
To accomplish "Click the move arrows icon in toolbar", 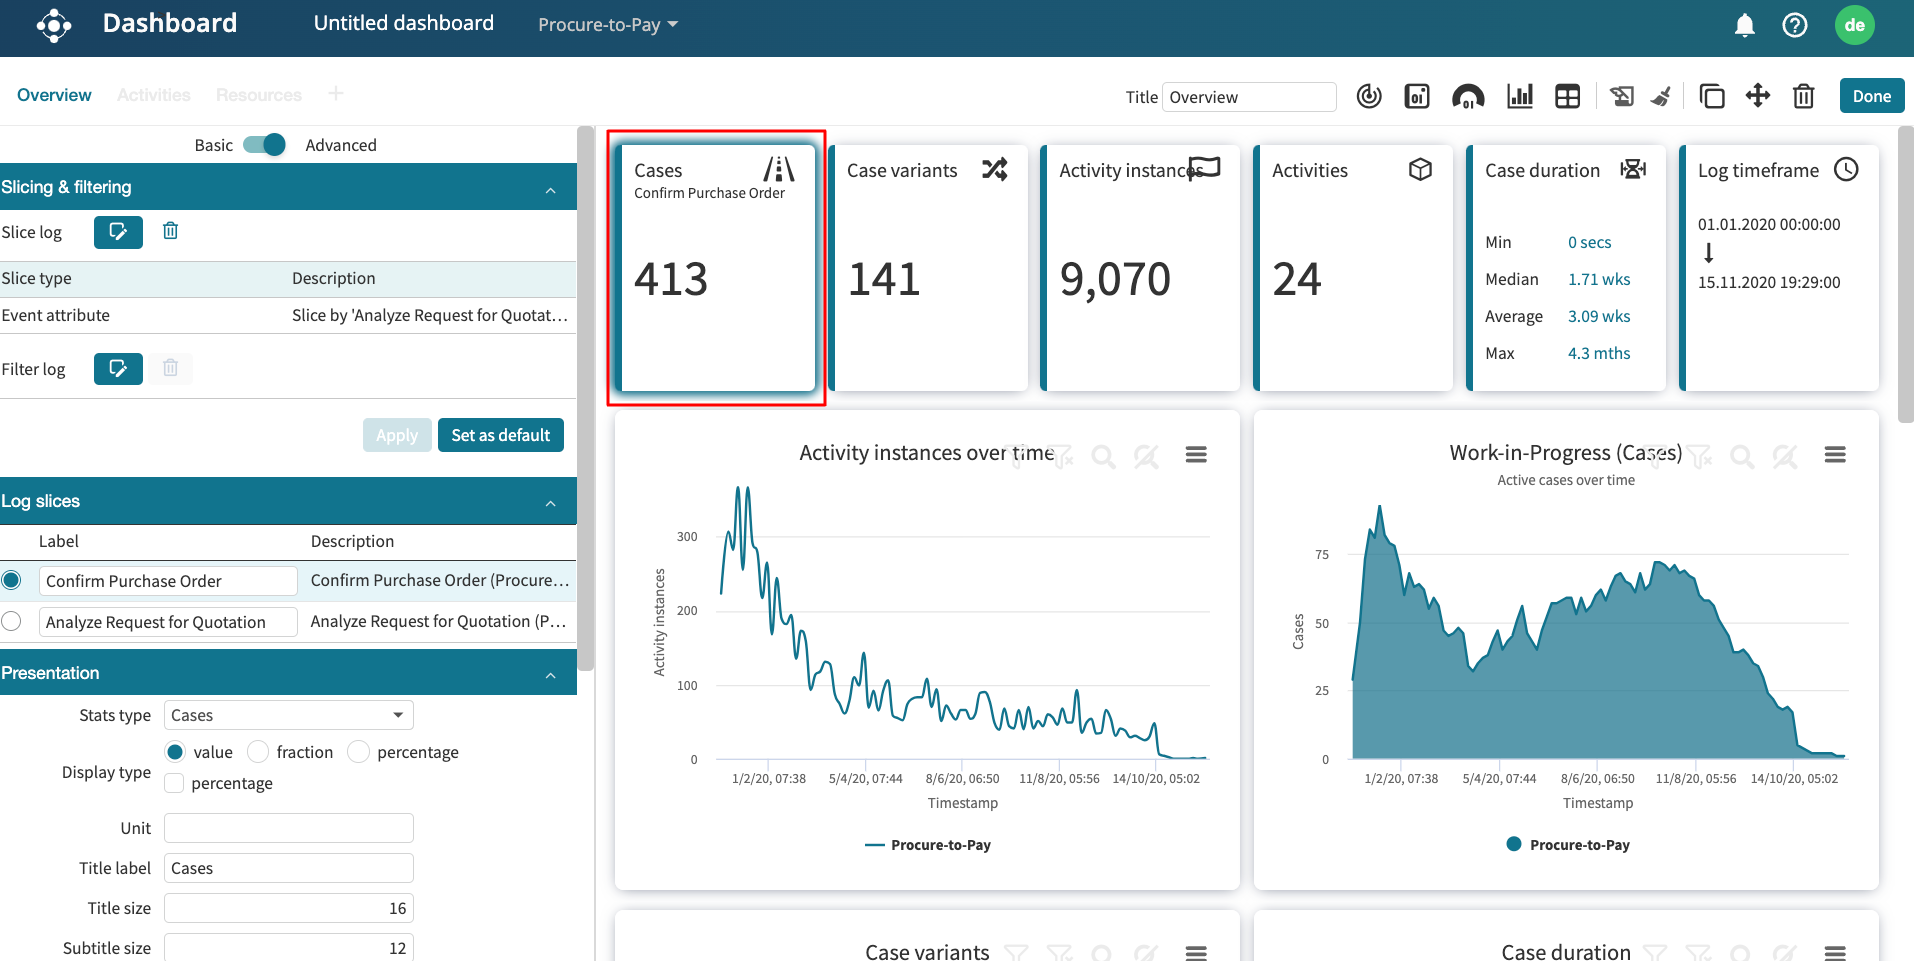I will [1757, 96].
